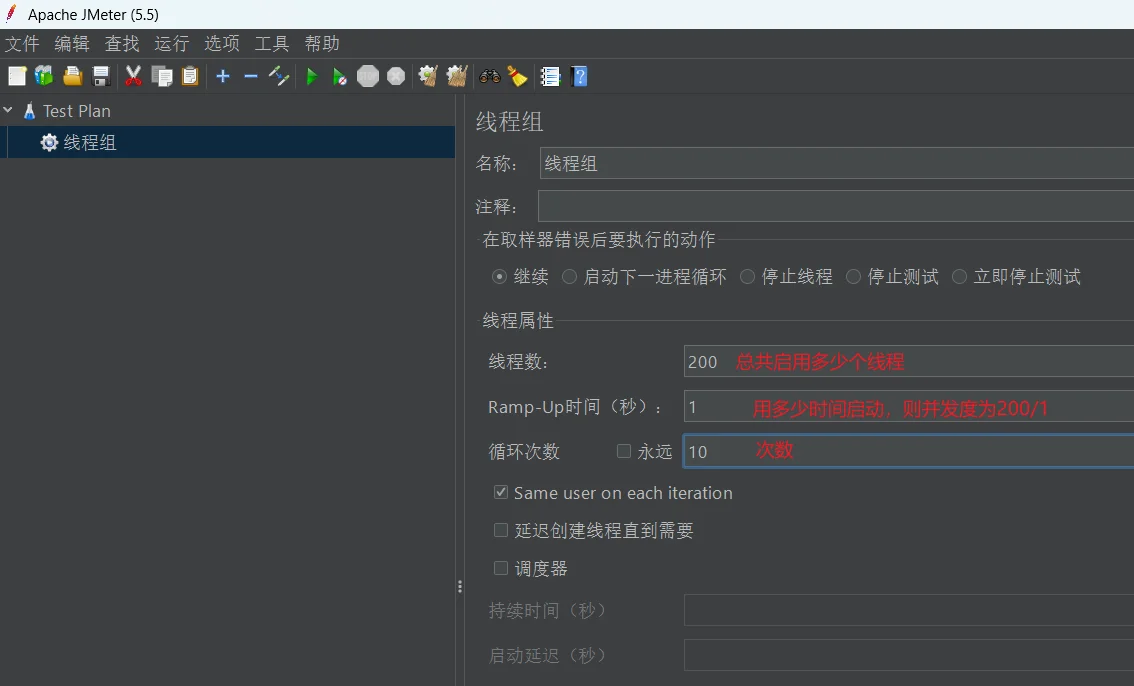Click the Paste clipboard icon
The height and width of the screenshot is (686, 1134).
[189, 76]
